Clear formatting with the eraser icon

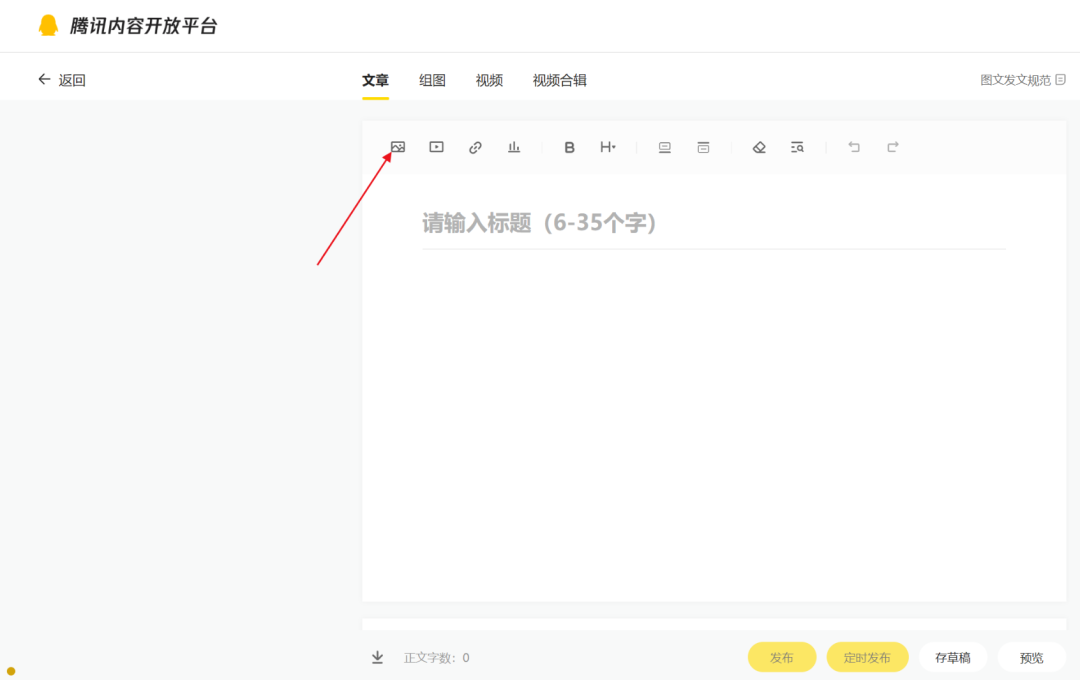click(x=759, y=147)
